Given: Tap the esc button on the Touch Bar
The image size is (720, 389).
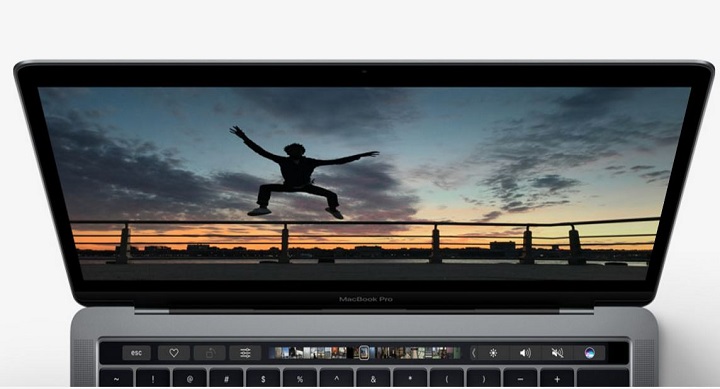Looking at the screenshot, I should [136, 353].
